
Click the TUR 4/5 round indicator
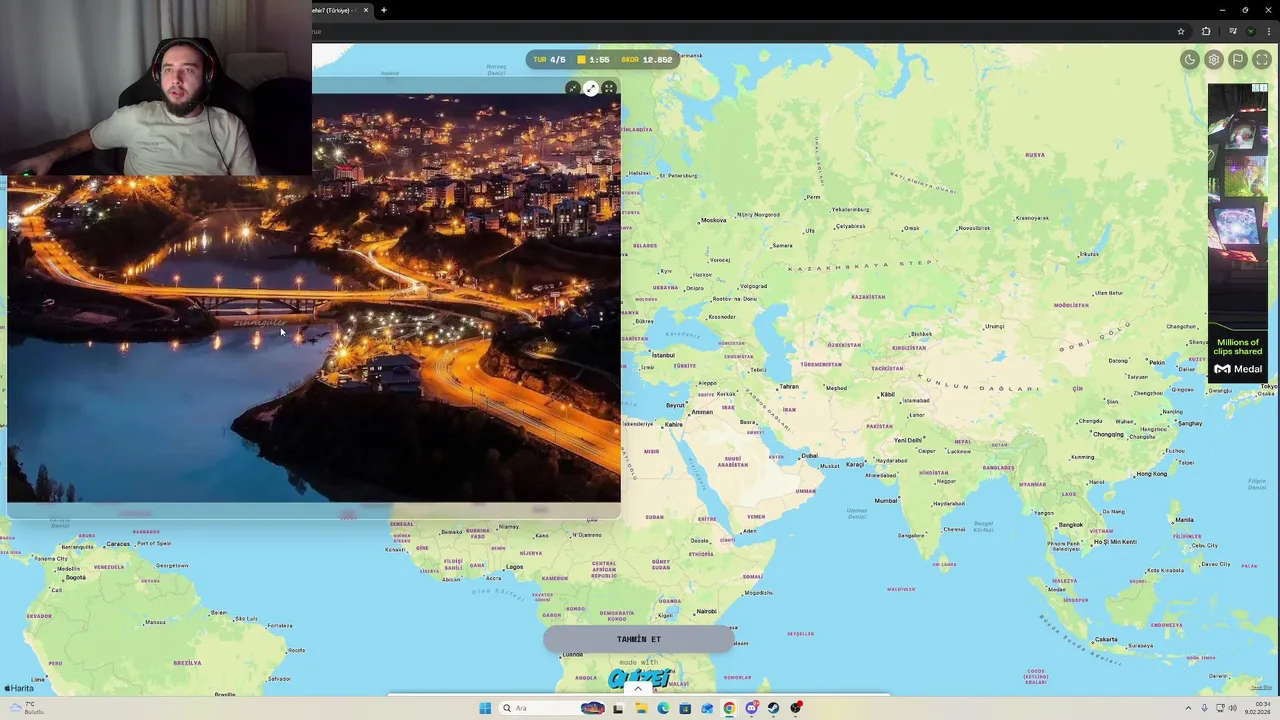(x=549, y=60)
